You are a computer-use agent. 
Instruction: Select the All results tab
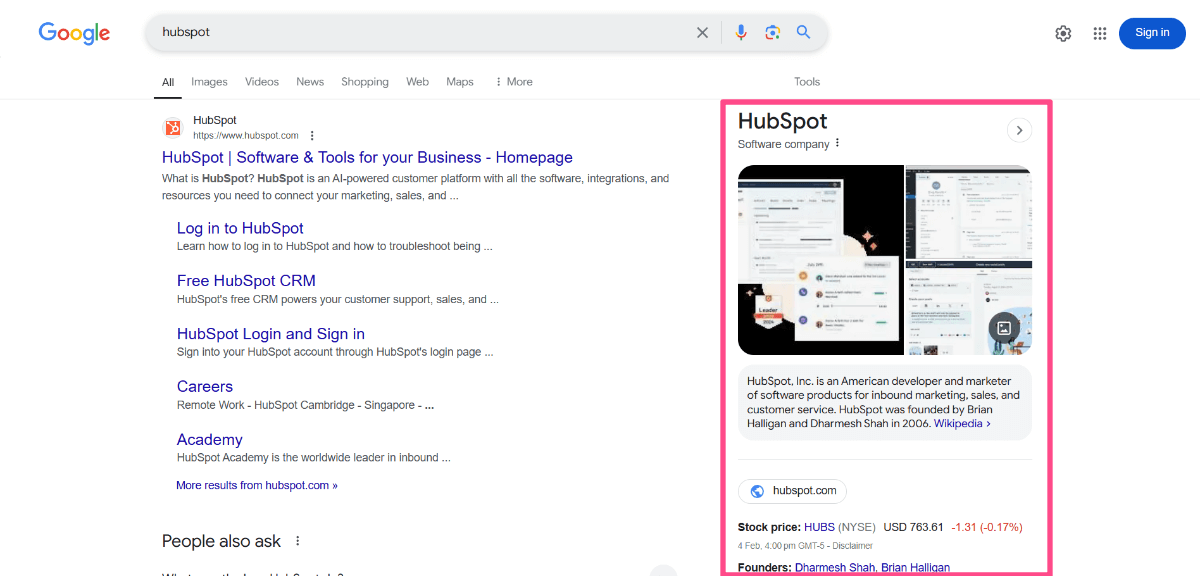pos(168,82)
